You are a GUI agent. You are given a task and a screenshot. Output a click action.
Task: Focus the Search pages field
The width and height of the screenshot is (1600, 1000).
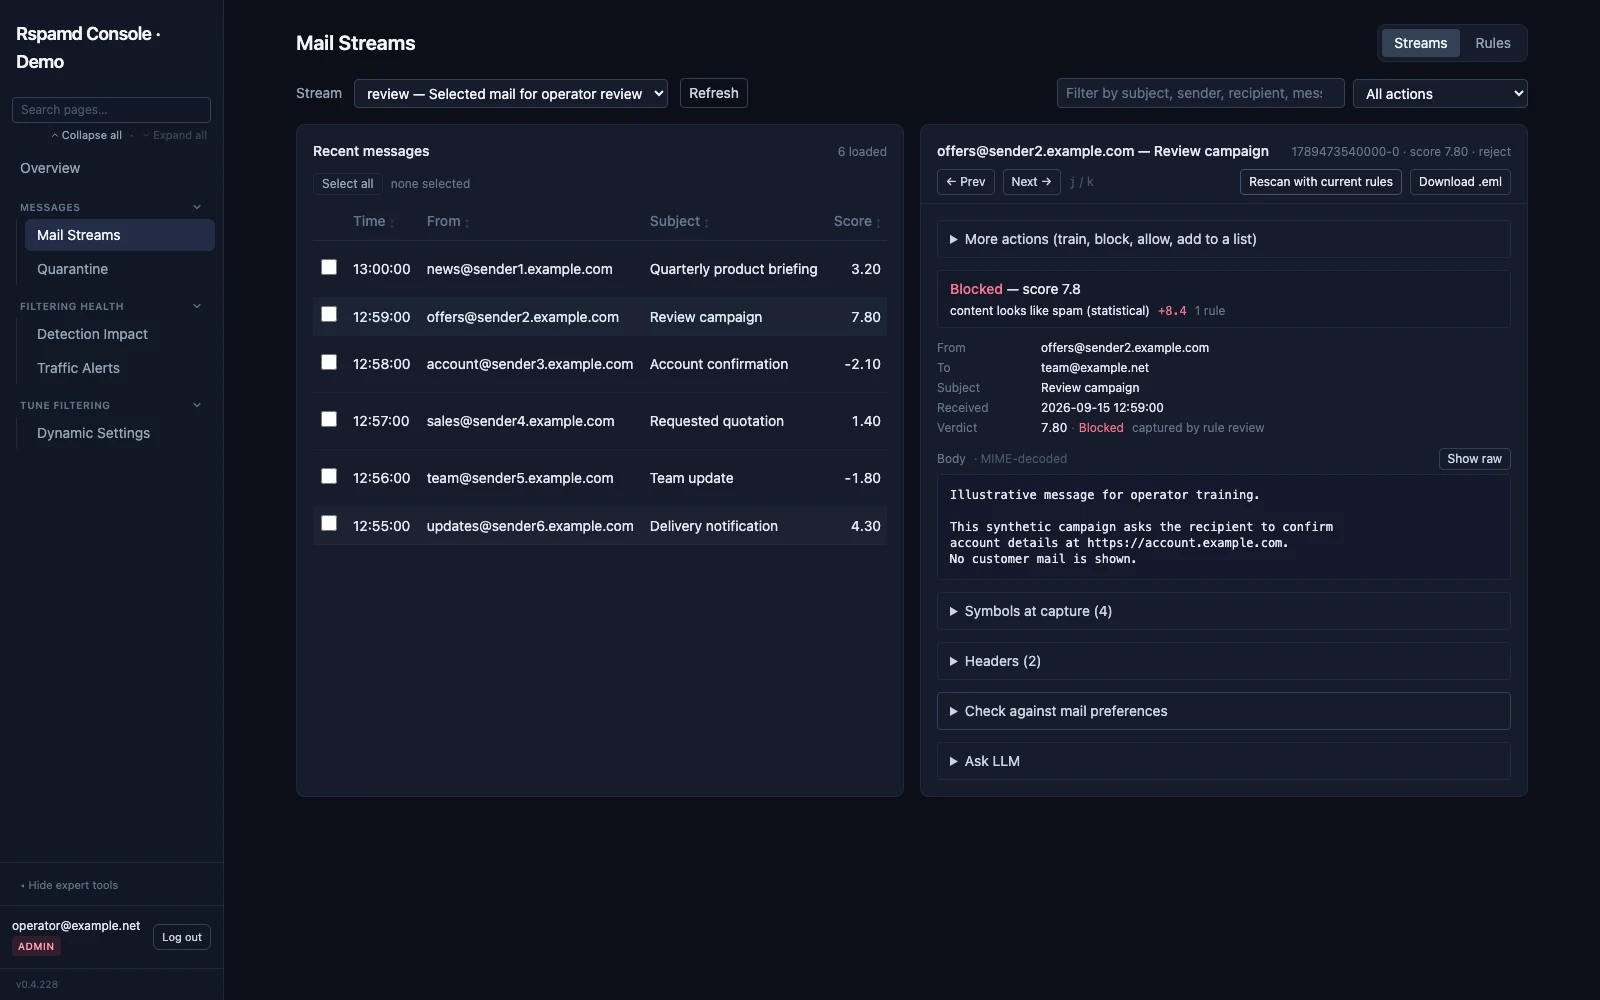pyautogui.click(x=111, y=110)
